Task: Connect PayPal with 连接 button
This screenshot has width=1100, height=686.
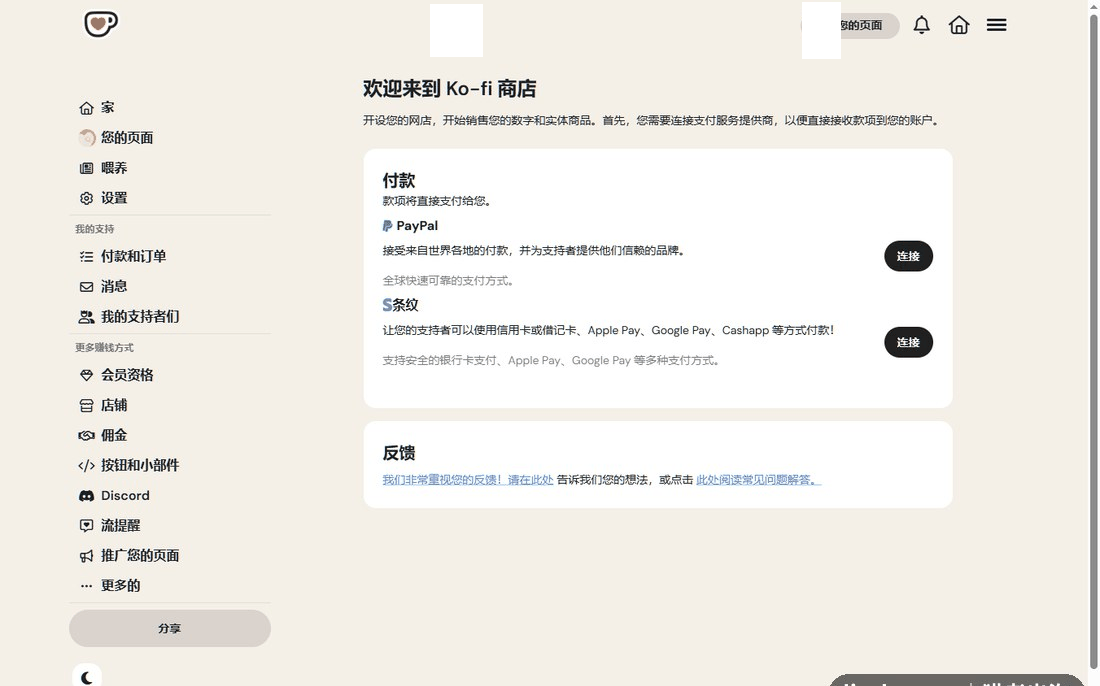Action: (x=908, y=256)
